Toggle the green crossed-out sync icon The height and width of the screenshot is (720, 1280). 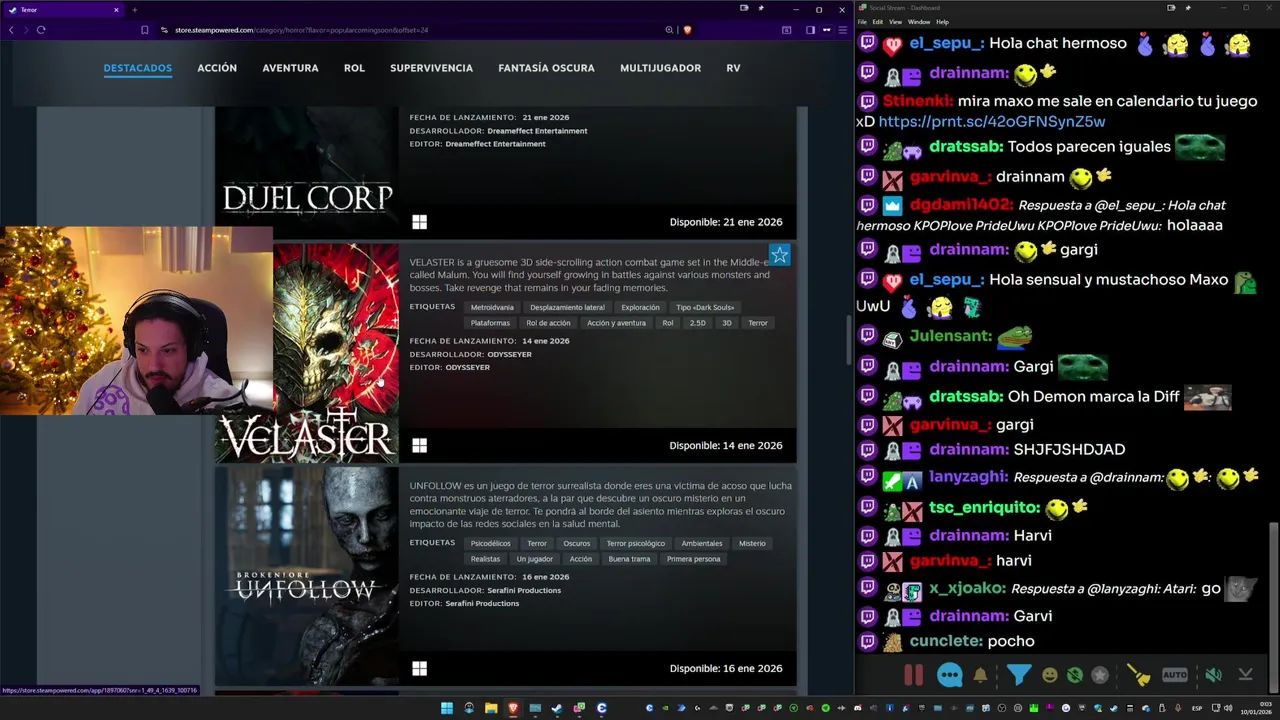(x=1074, y=675)
